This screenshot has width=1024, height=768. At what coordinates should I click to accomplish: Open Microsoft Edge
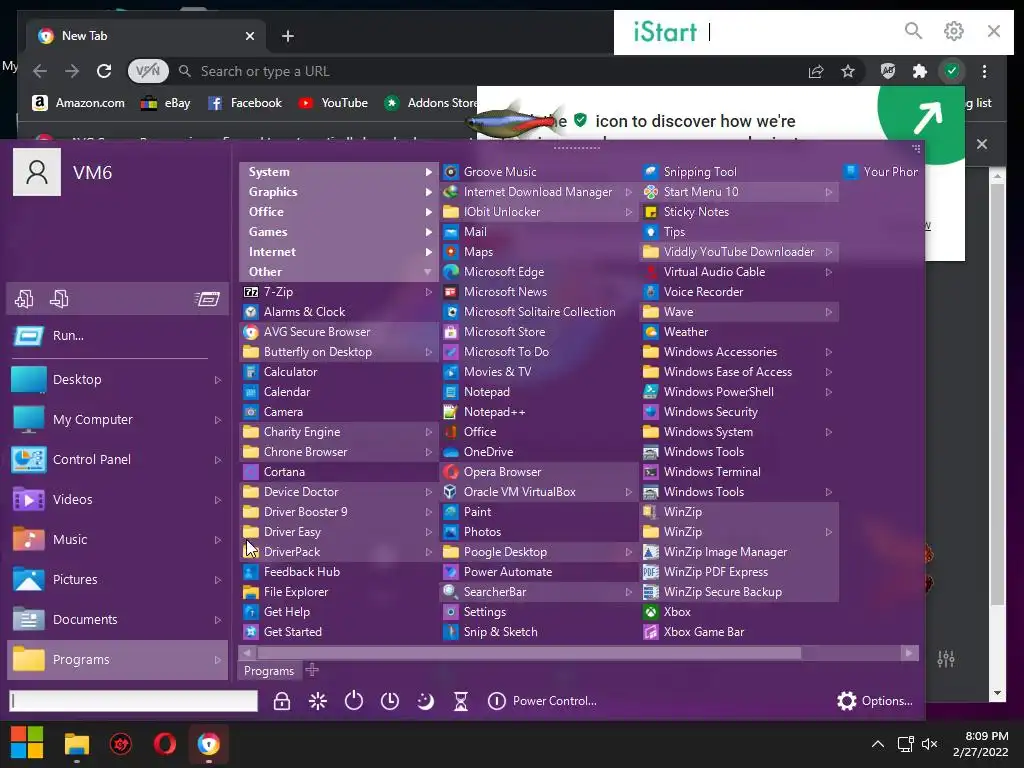[x=539, y=272]
